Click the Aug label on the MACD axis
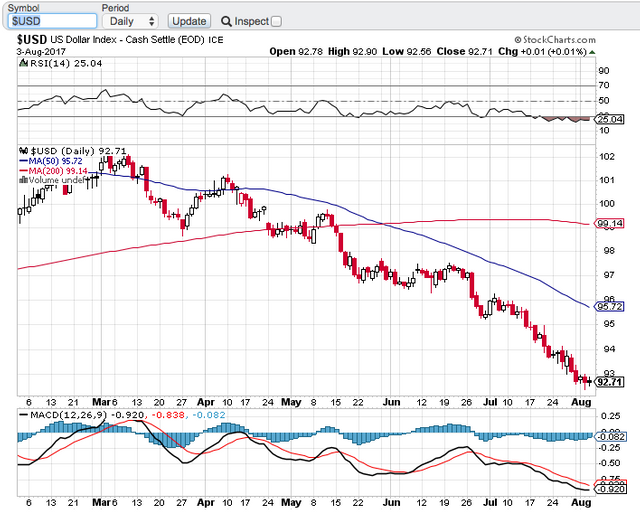The width and height of the screenshot is (640, 512). pos(581,503)
